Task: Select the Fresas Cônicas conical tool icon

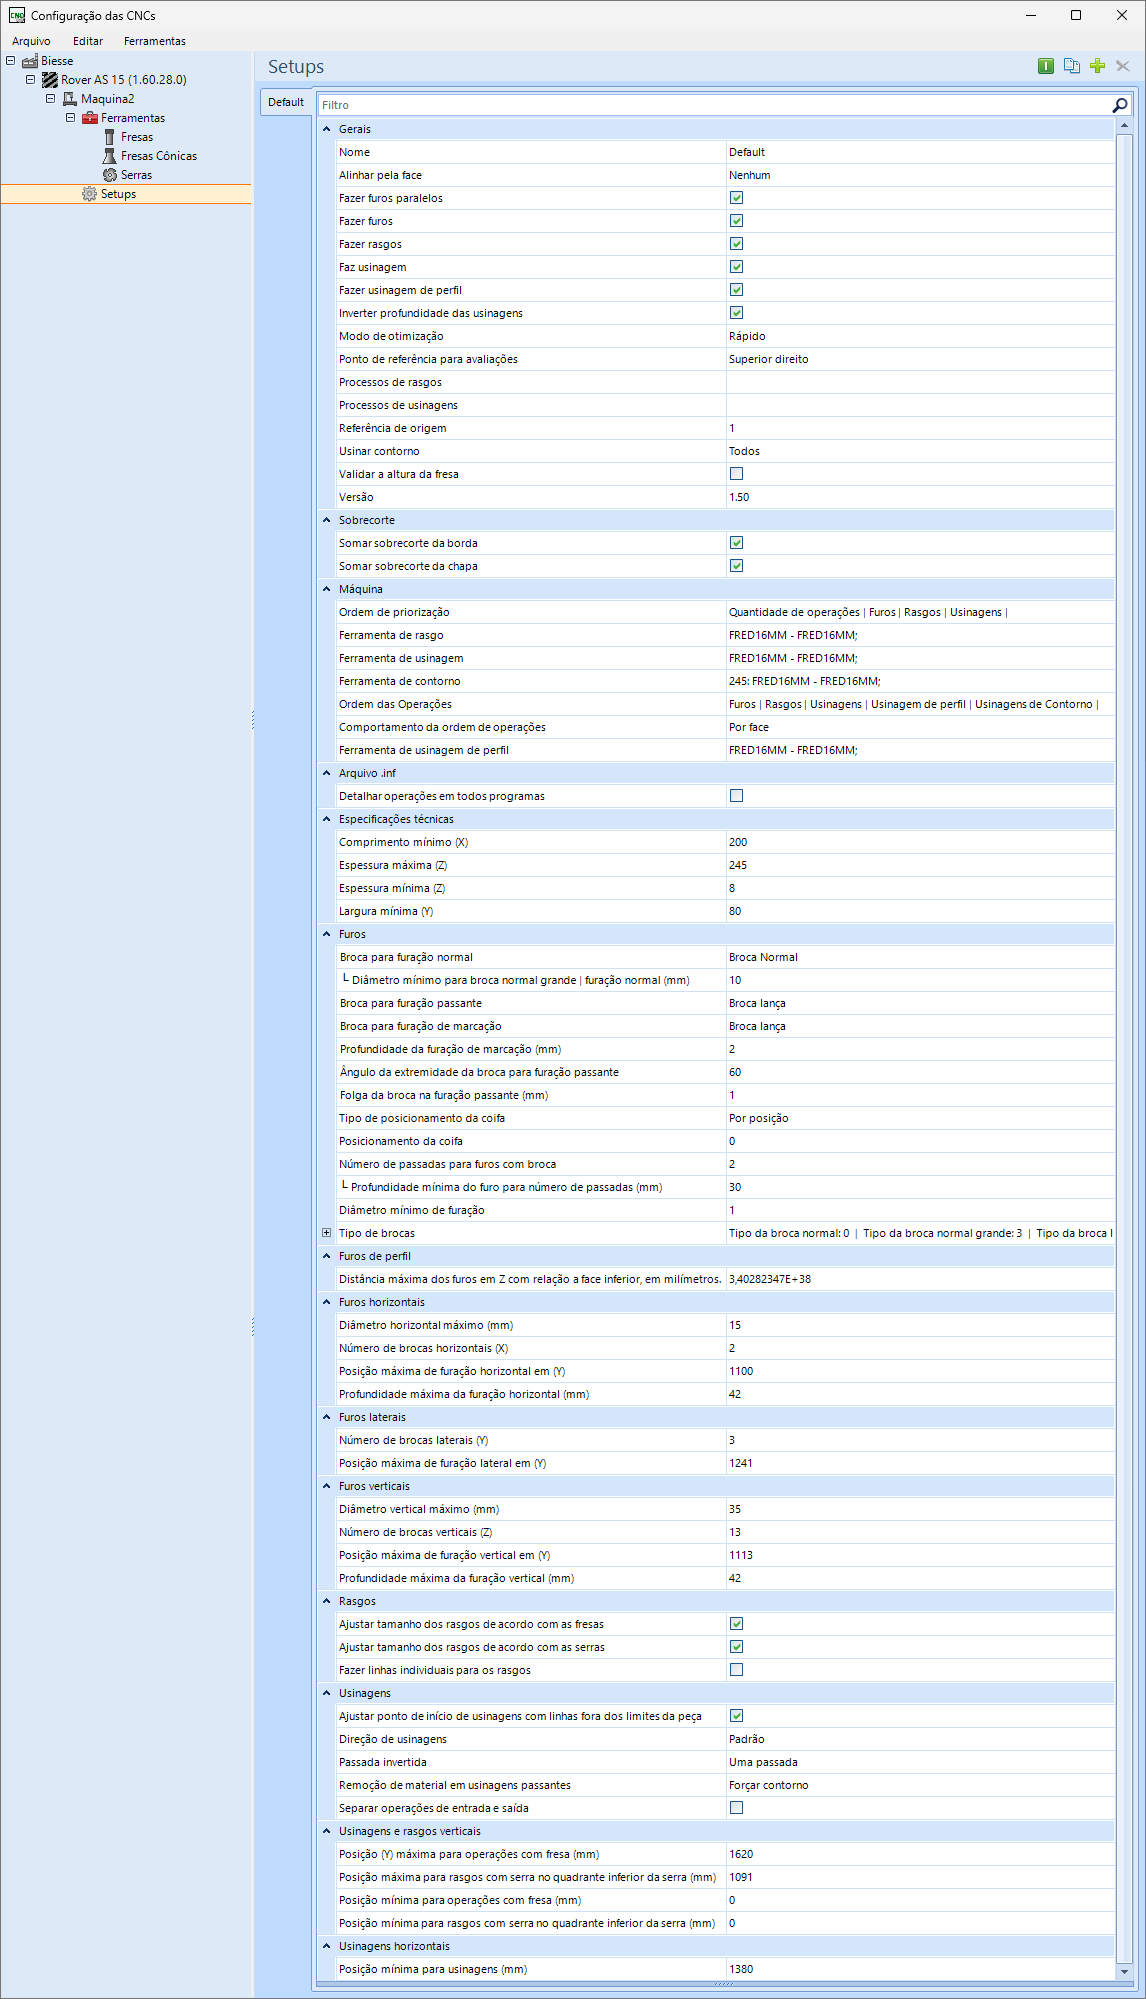Action: pos(110,156)
